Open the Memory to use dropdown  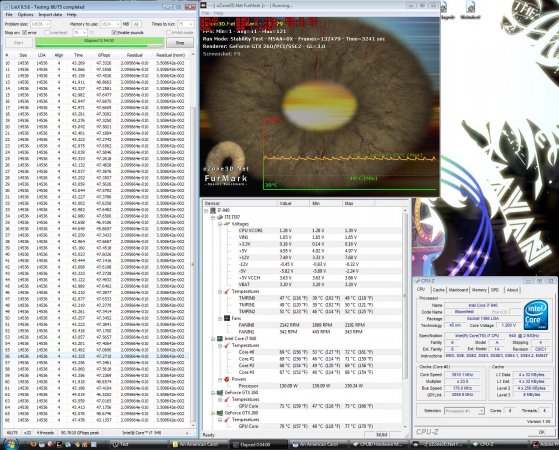coord(110,24)
